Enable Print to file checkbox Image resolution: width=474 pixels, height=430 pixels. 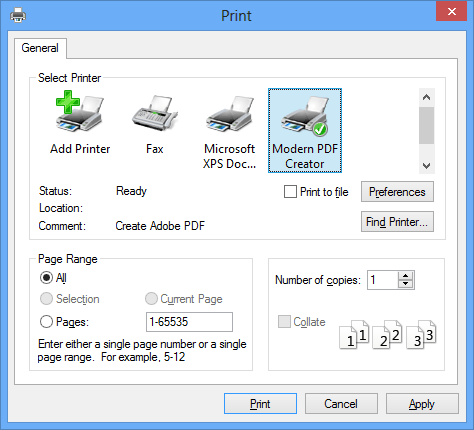pos(290,192)
